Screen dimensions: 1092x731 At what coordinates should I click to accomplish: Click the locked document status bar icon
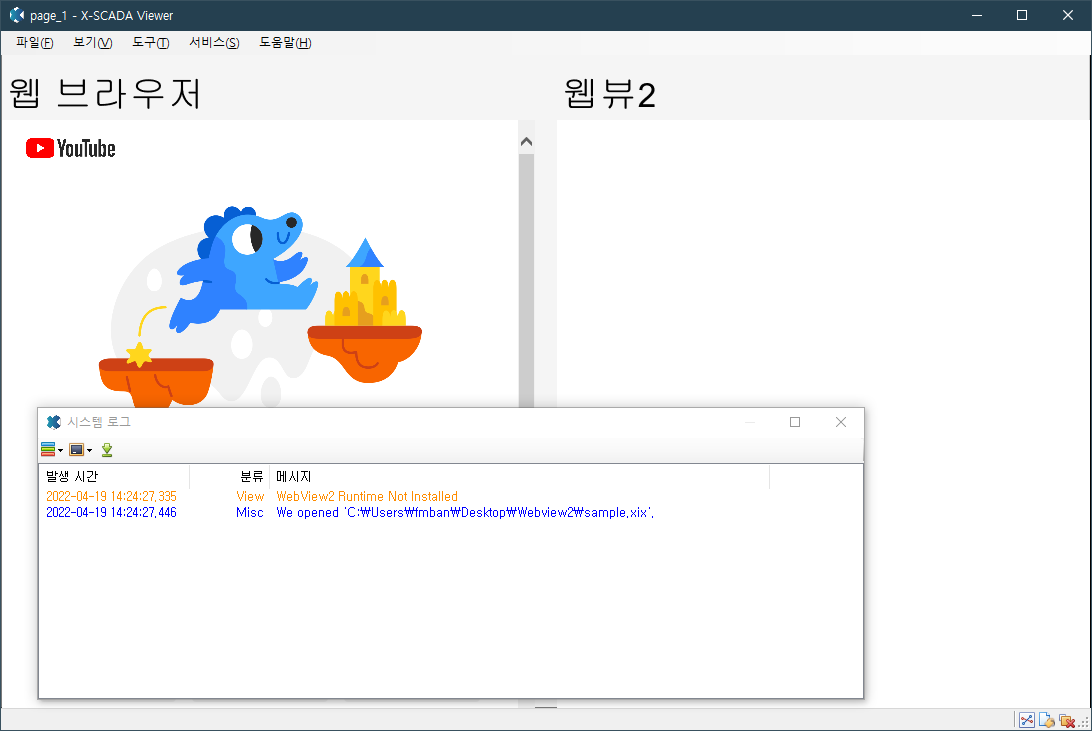click(x=1046, y=721)
